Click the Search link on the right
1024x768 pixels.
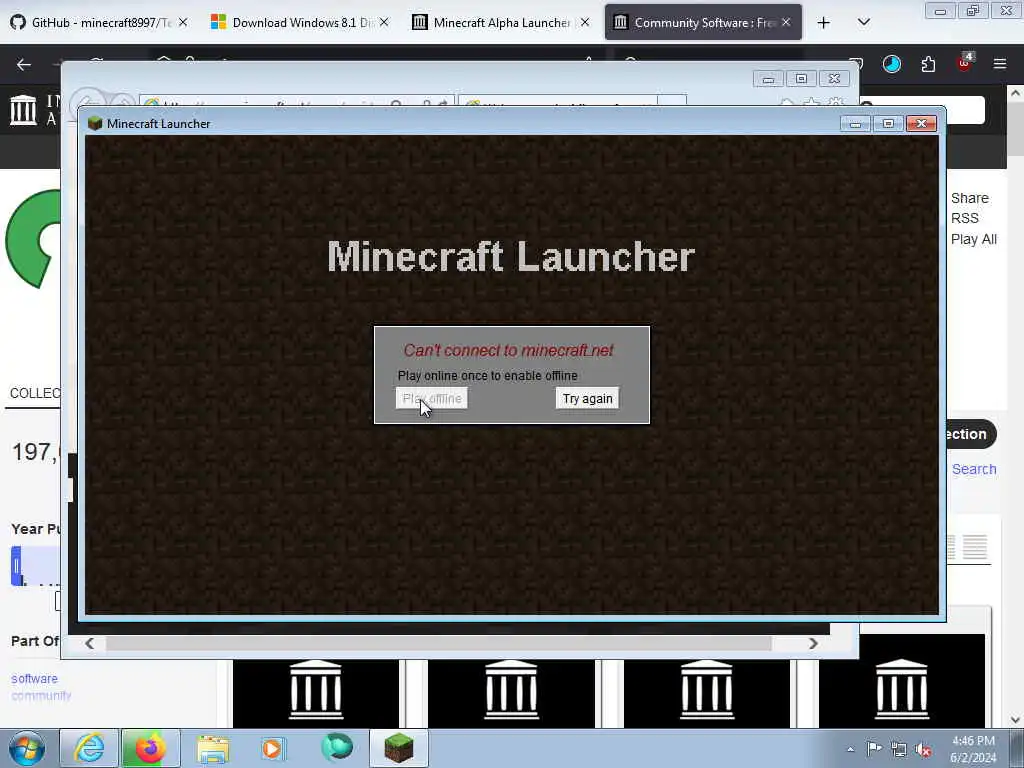[x=974, y=469]
